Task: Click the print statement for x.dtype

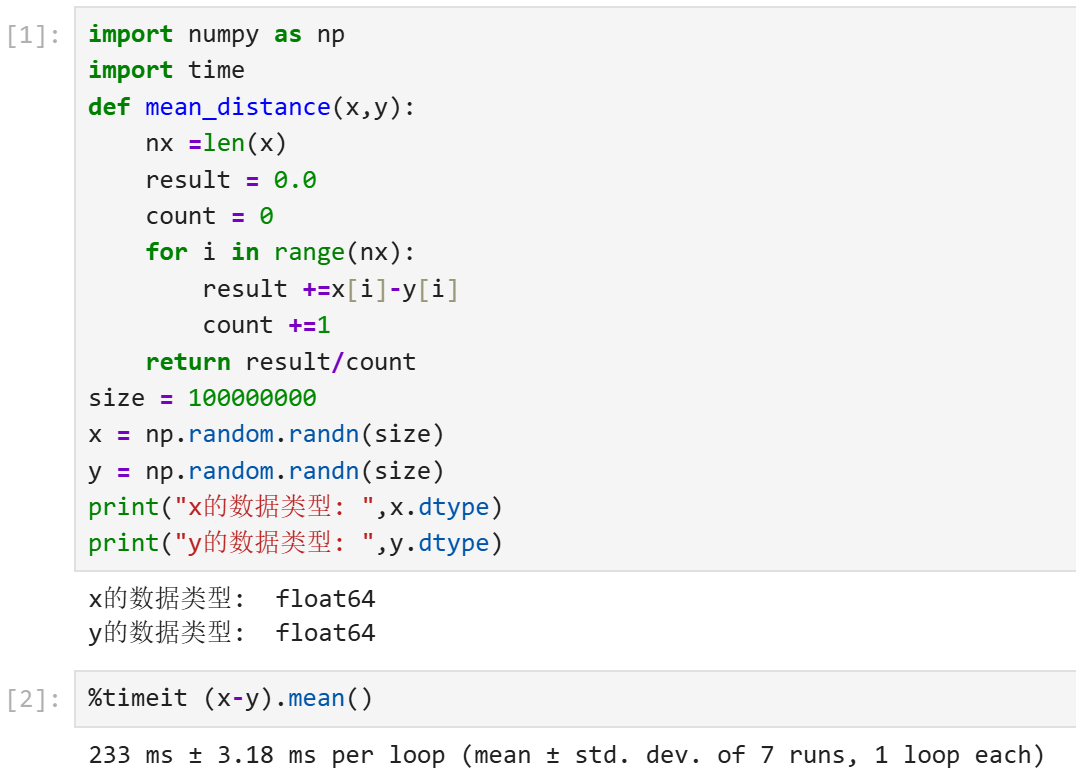Action: coord(296,507)
